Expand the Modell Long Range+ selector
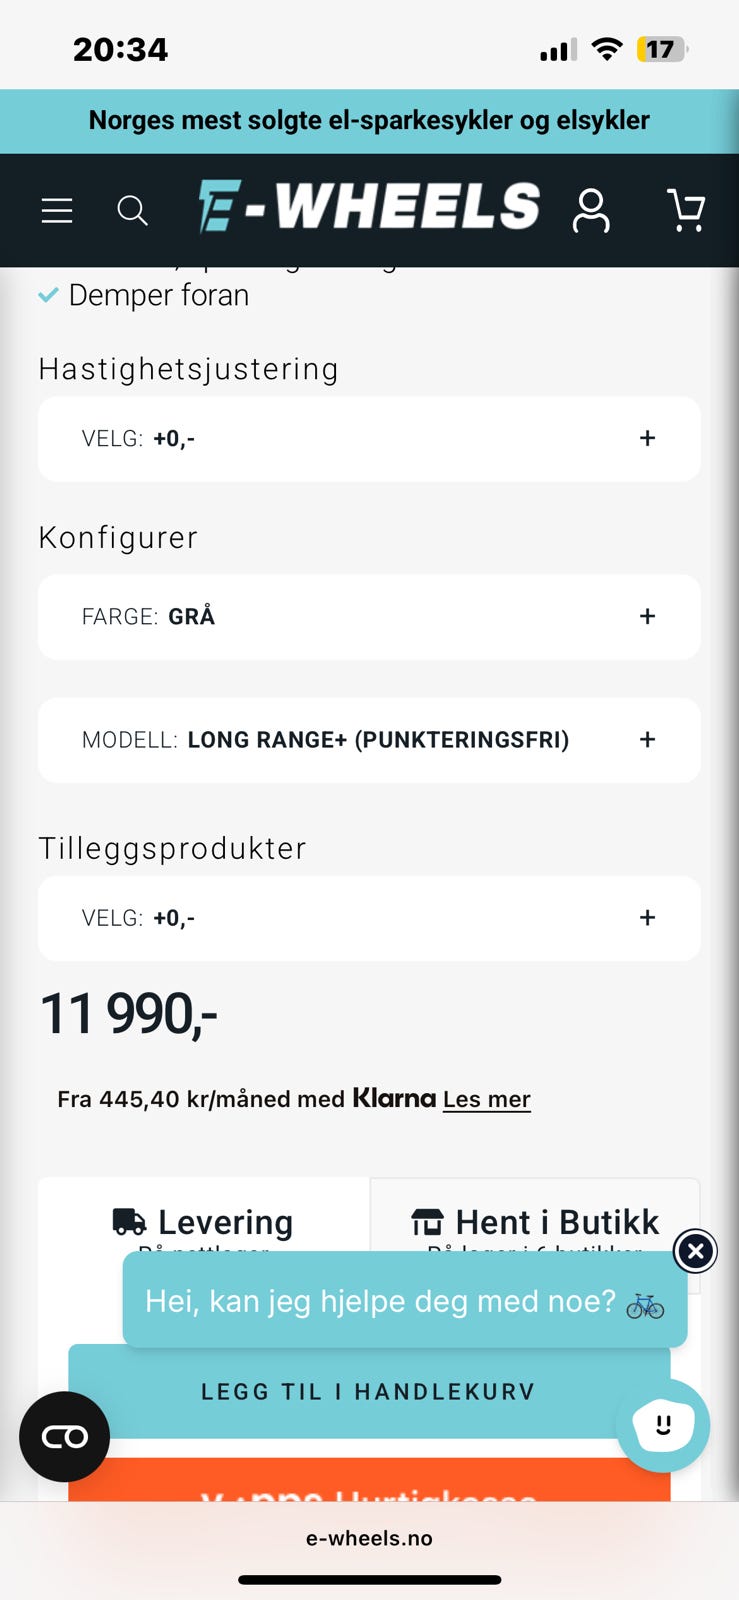 click(369, 740)
